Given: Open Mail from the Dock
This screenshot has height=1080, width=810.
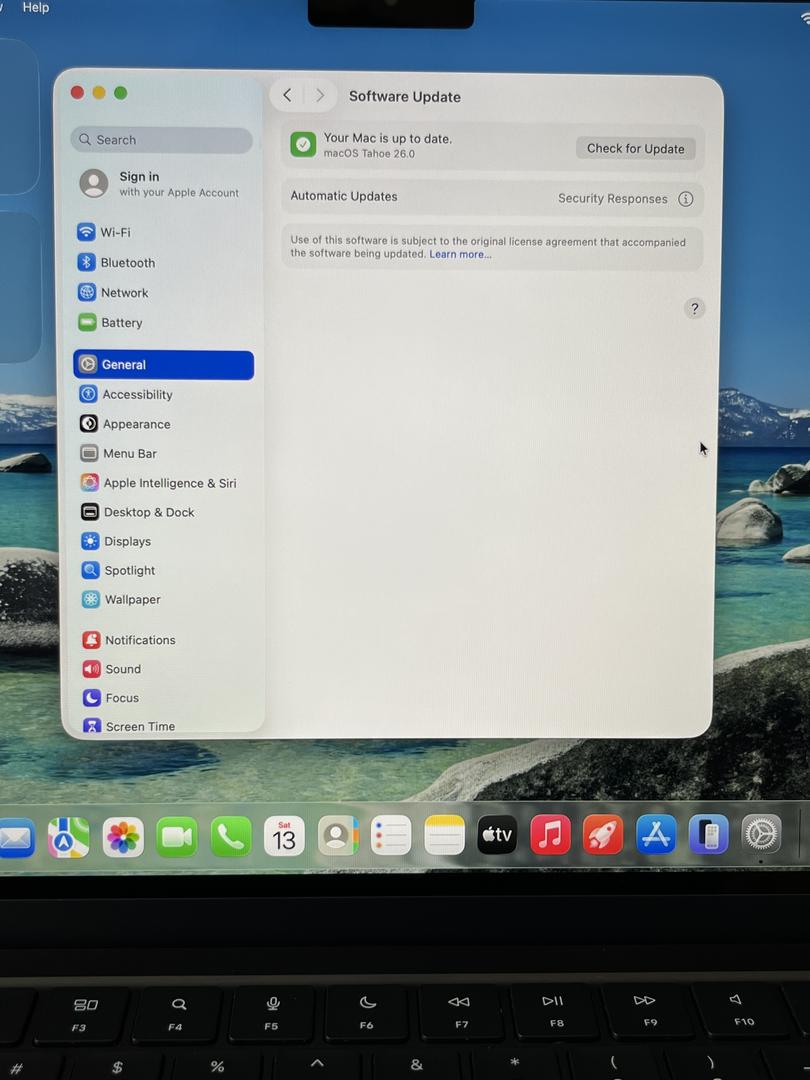Looking at the screenshot, I should [x=17, y=838].
